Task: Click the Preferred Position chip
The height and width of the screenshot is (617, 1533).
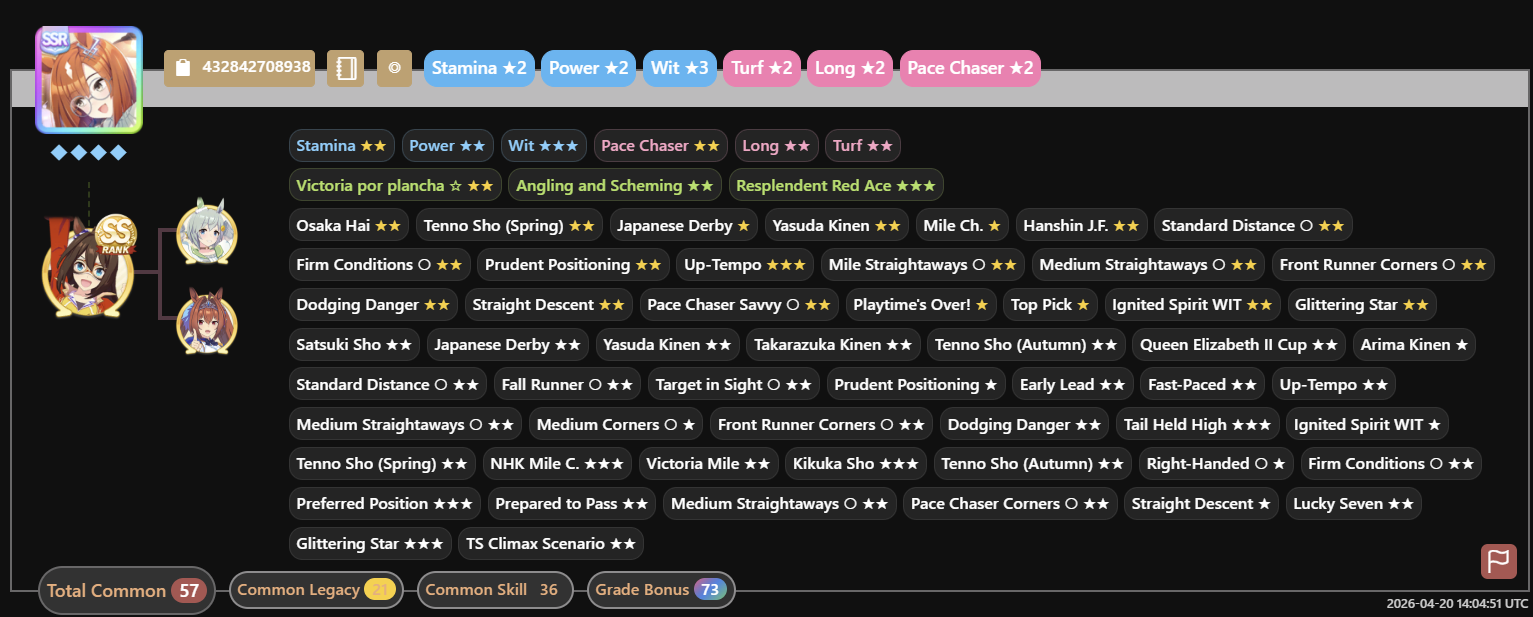Action: pyautogui.click(x=385, y=503)
